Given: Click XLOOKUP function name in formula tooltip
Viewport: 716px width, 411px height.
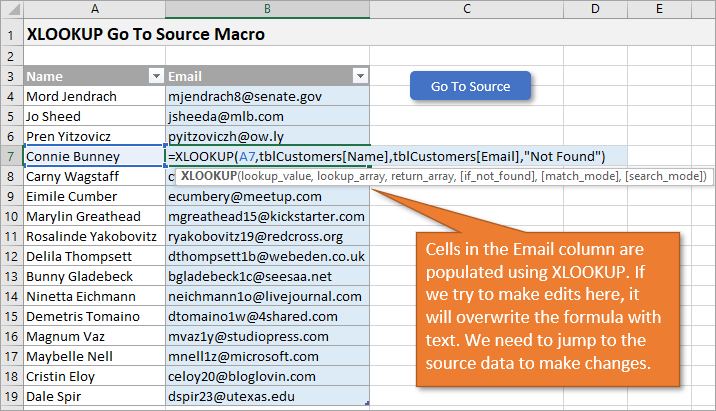Looking at the screenshot, I should coord(209,176).
